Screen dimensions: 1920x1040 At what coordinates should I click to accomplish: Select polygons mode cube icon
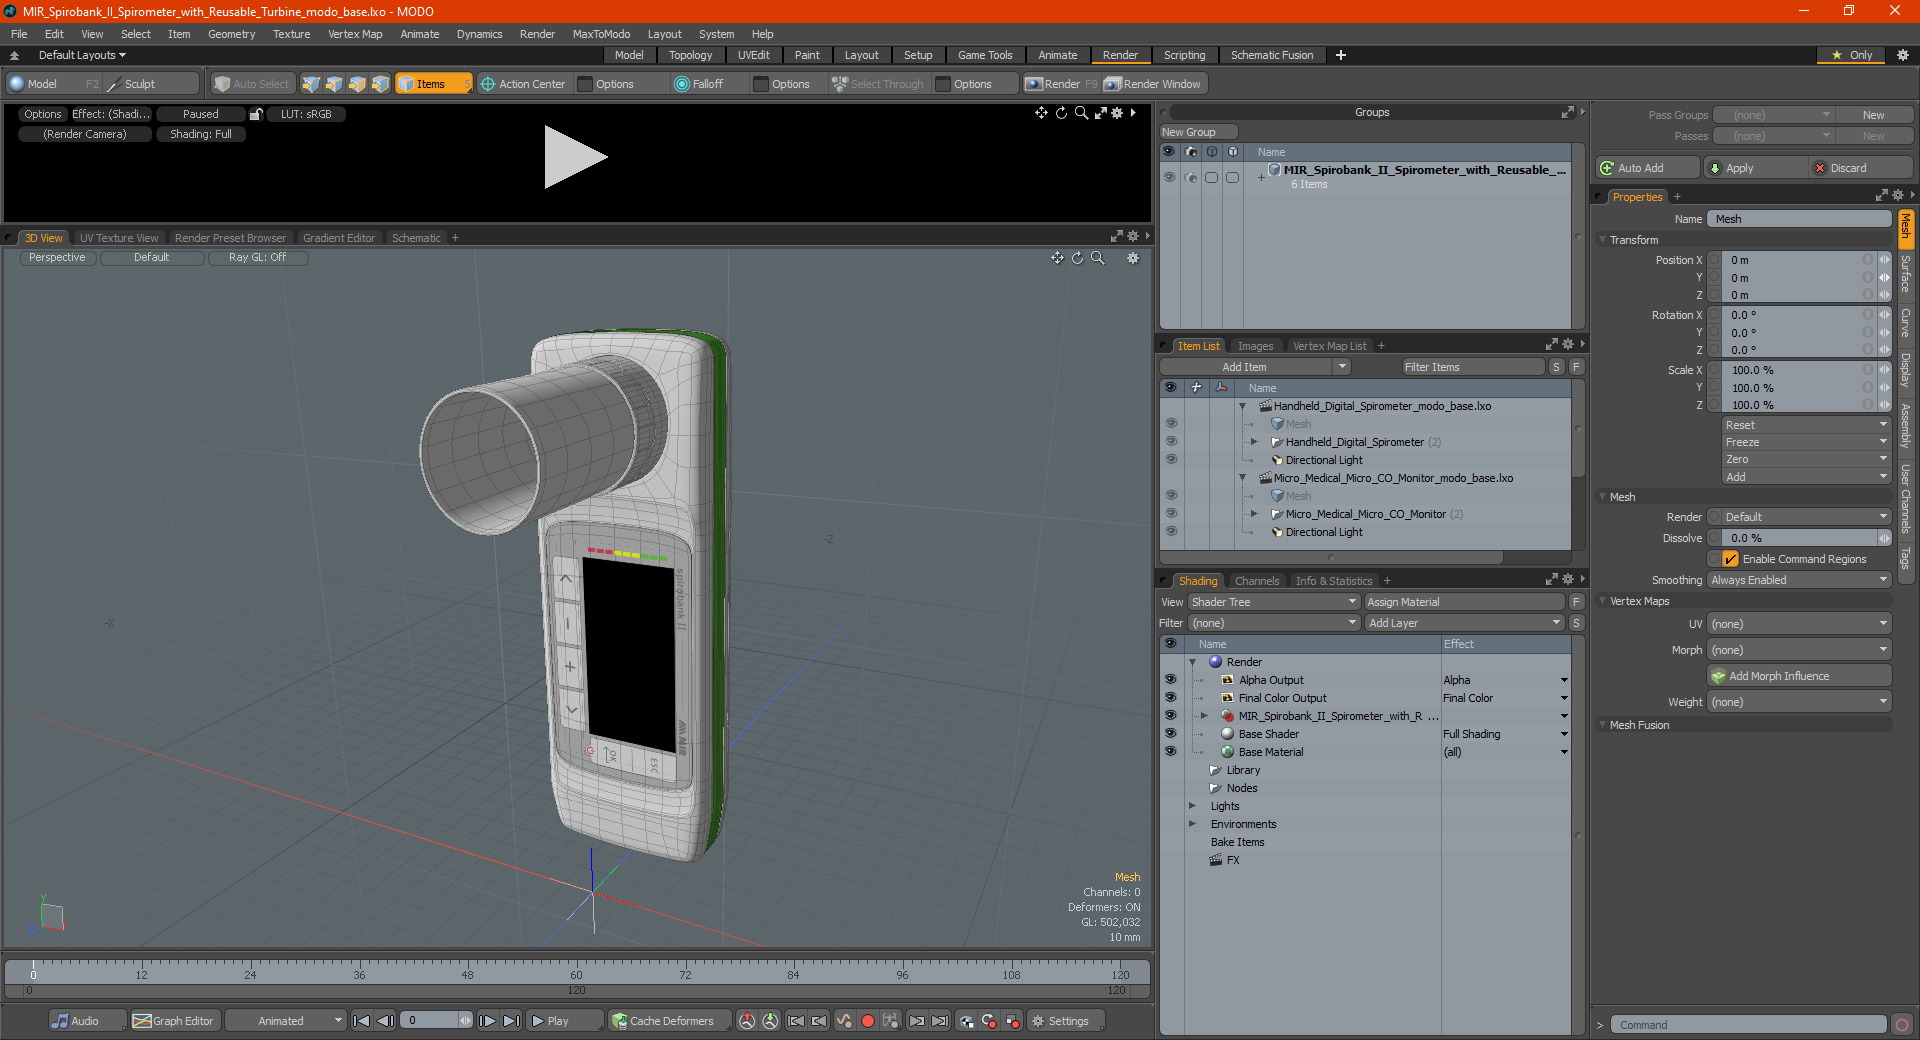357,84
